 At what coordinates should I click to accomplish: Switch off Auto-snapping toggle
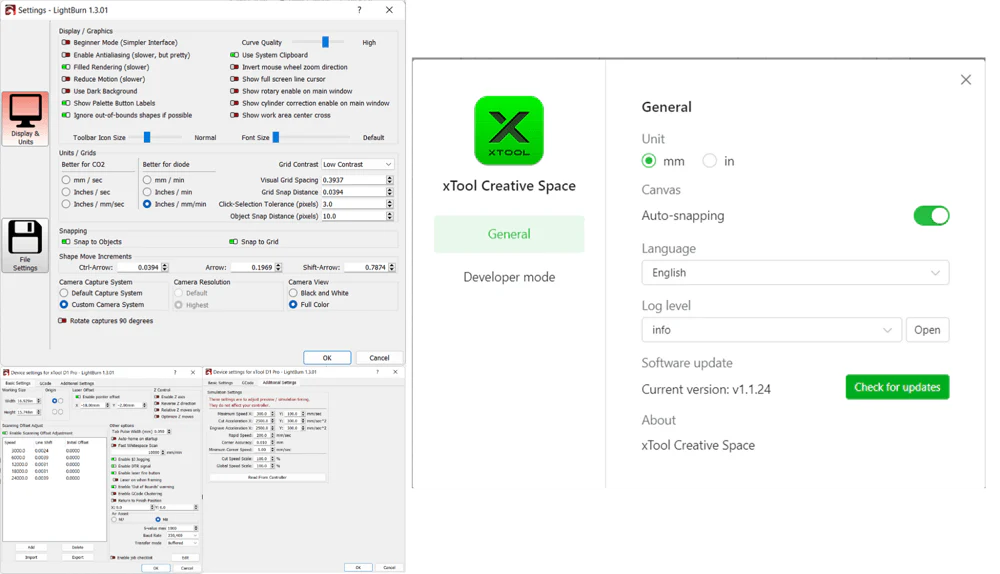pos(931,216)
